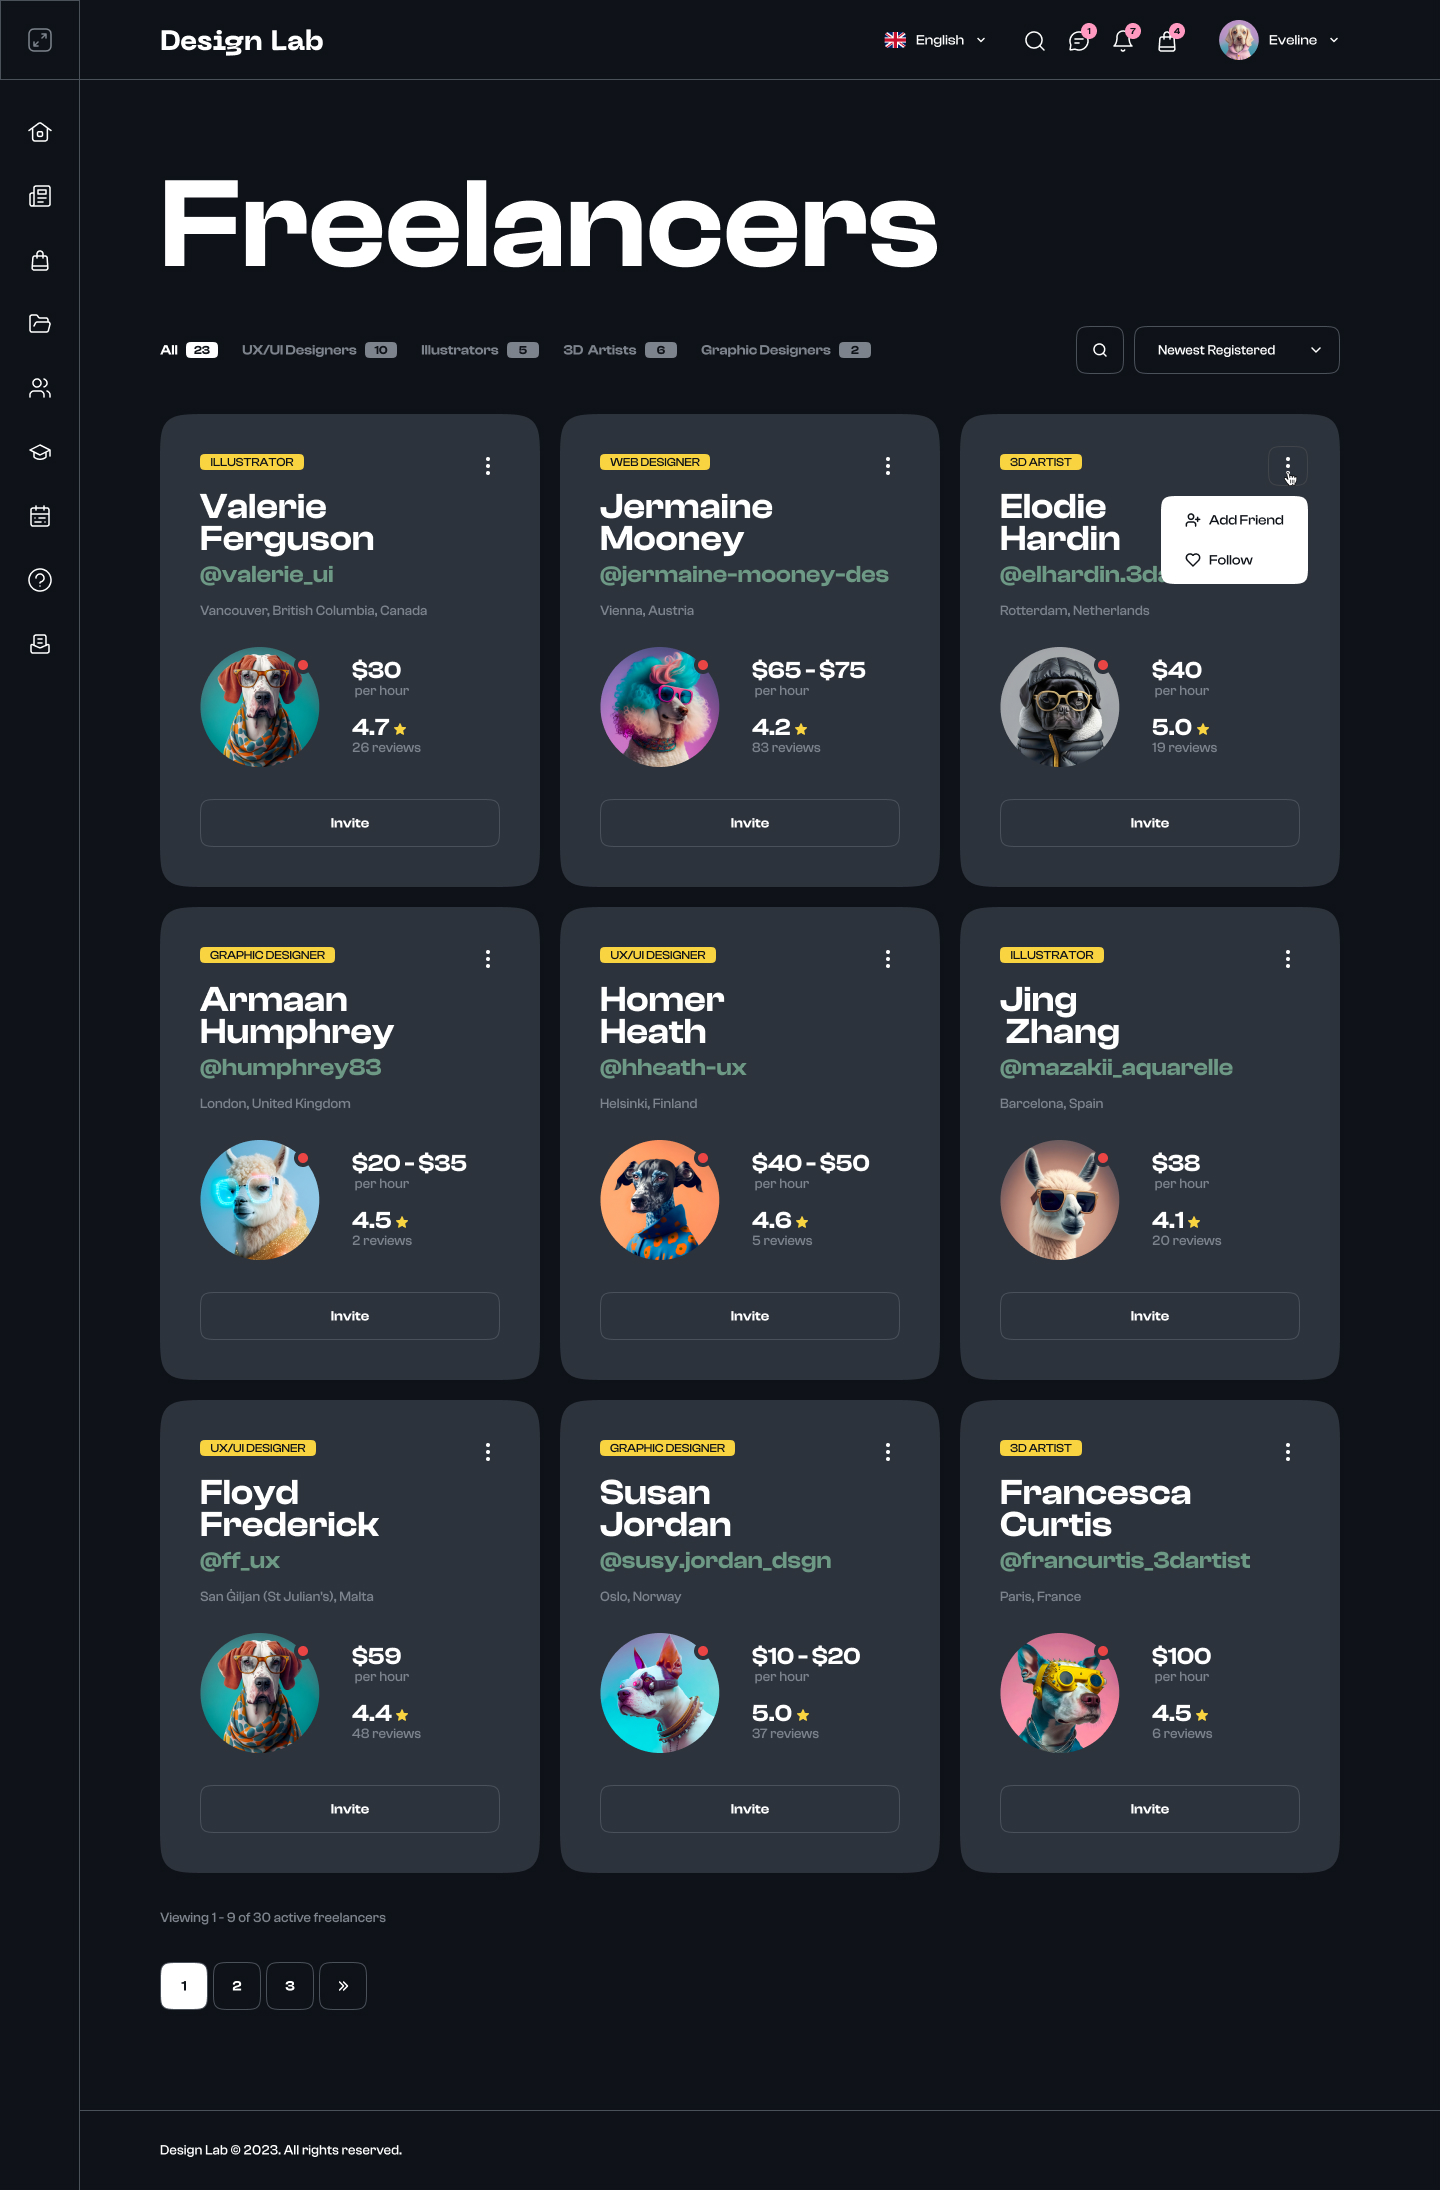Expand the sidebar with top-left icon
The height and width of the screenshot is (2190, 1440).
(40, 40)
